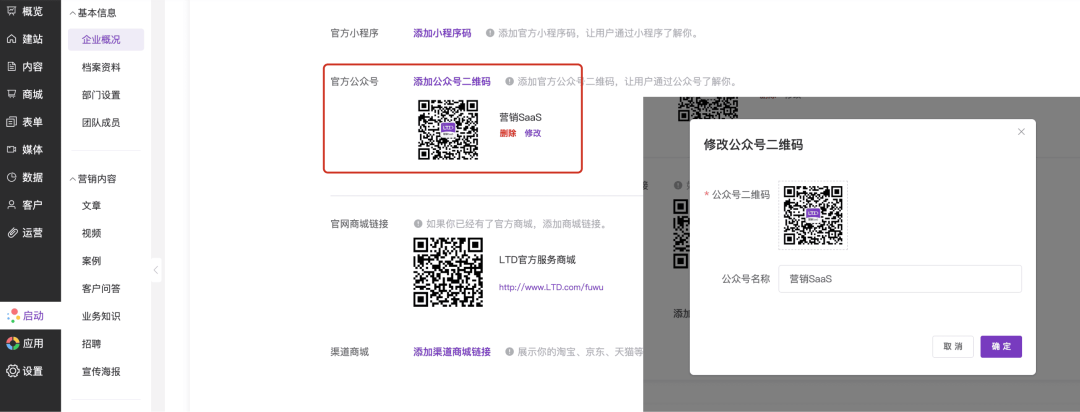Open 团队成员 menu item
This screenshot has height=412, width=1080.
pyautogui.click(x=101, y=122)
